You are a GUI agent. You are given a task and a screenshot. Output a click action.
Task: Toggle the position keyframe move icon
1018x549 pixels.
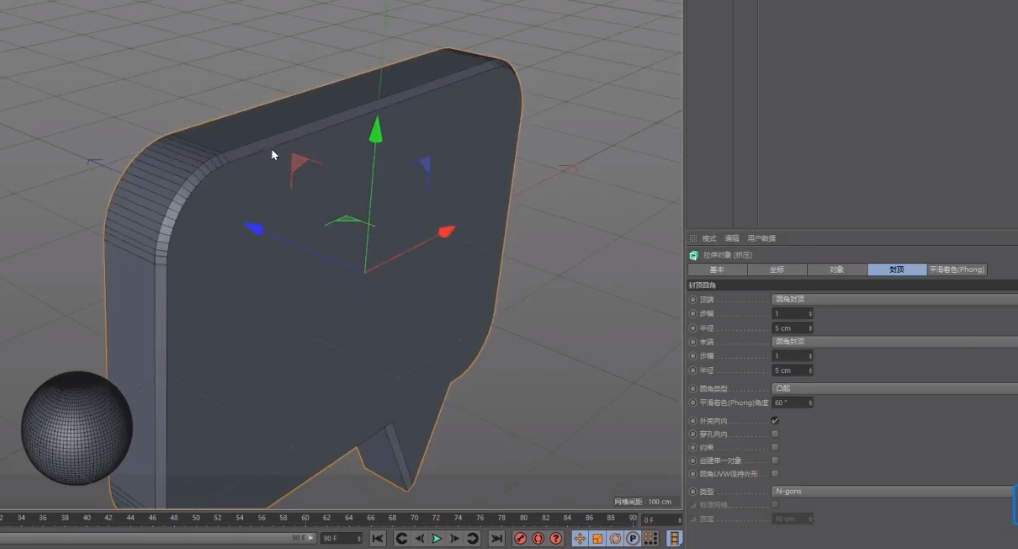tap(580, 538)
